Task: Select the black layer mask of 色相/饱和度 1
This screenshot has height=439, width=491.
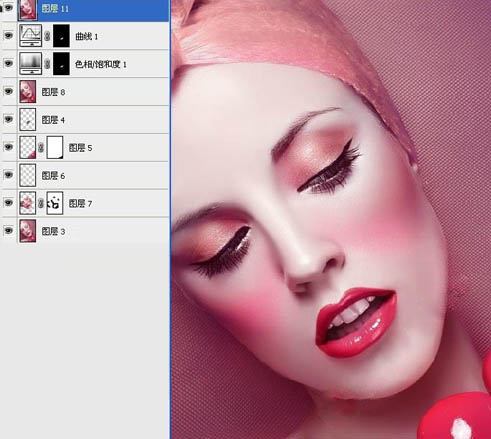Action: click(x=61, y=63)
